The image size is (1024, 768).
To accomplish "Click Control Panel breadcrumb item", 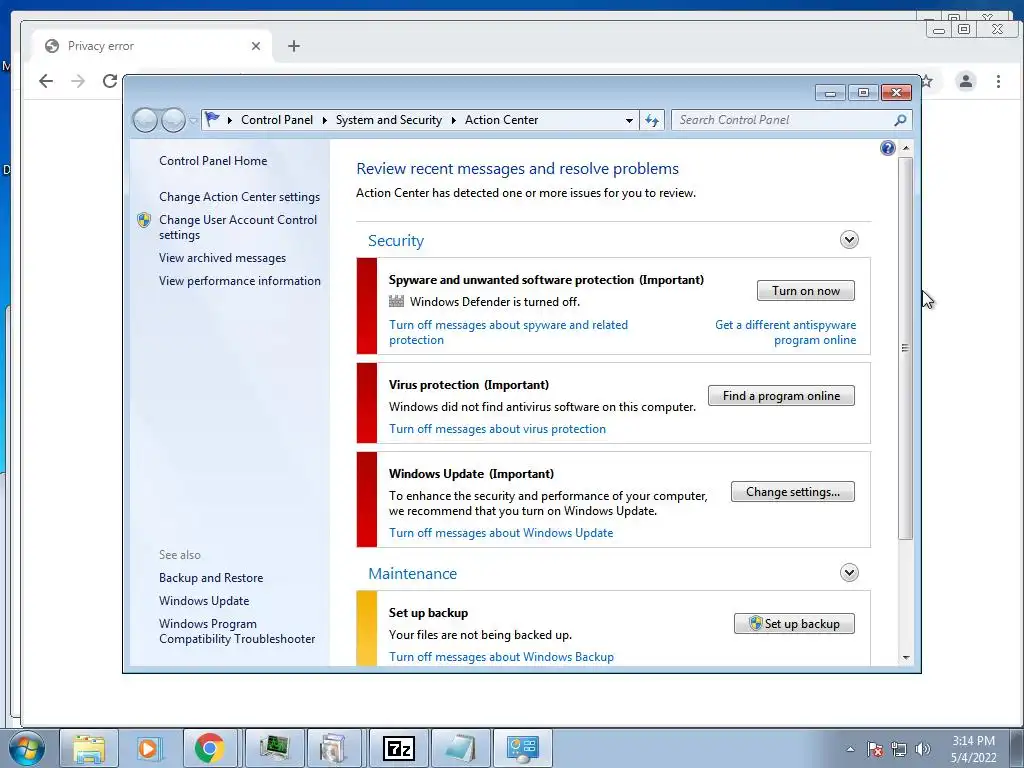I will click(x=277, y=120).
